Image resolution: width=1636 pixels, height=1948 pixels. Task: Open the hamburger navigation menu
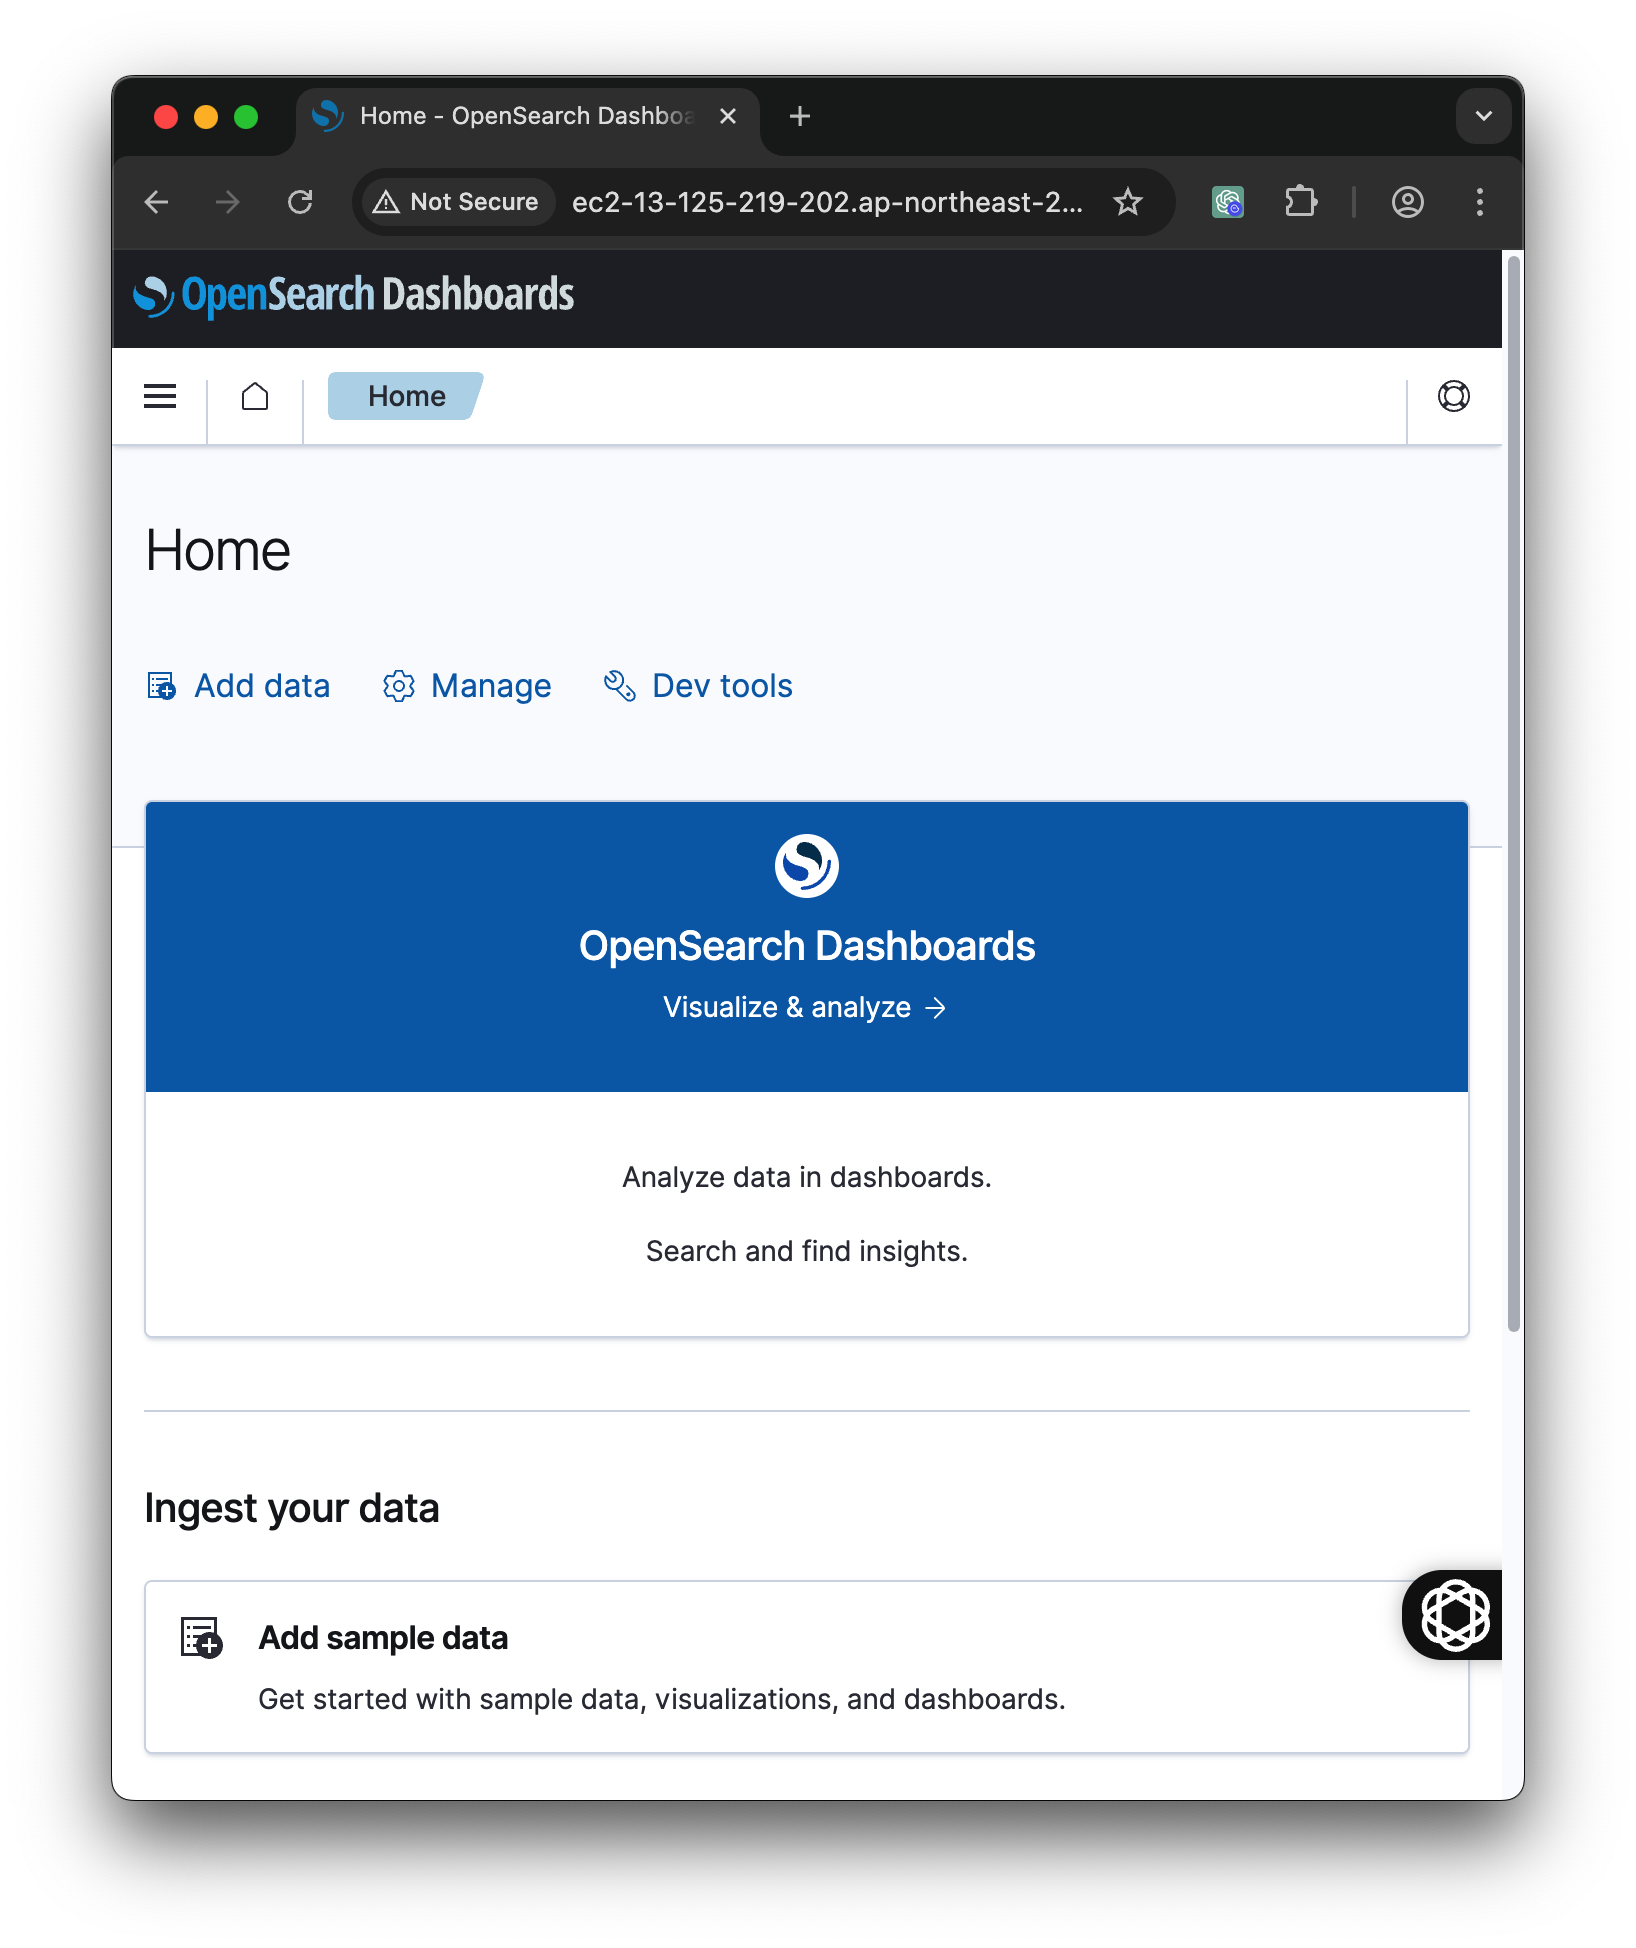[160, 396]
